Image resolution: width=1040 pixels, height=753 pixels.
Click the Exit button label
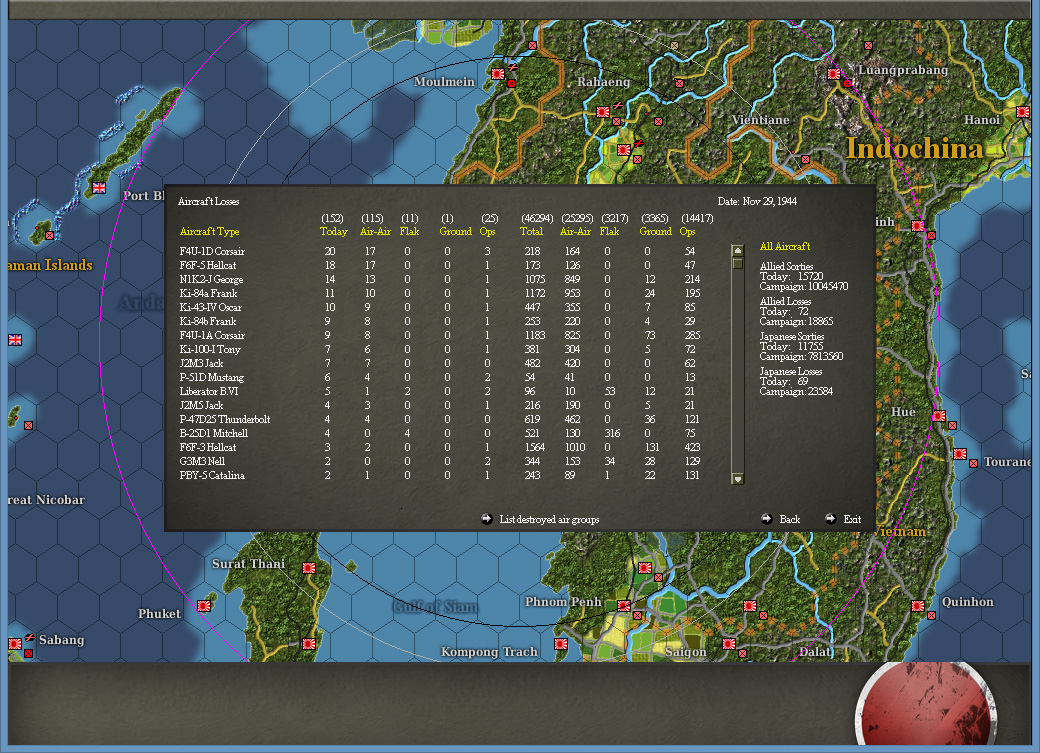(x=852, y=519)
